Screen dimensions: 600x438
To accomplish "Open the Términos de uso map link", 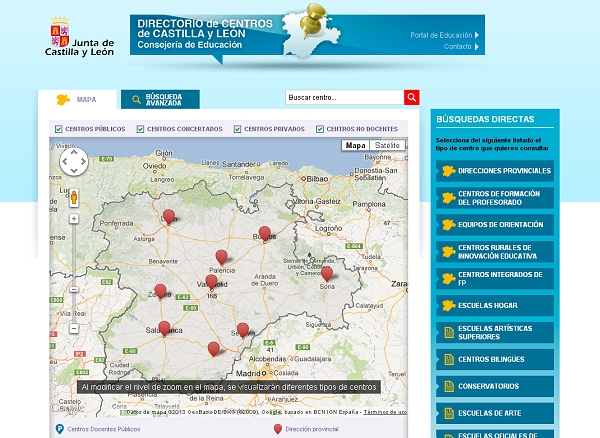I will [x=385, y=412].
